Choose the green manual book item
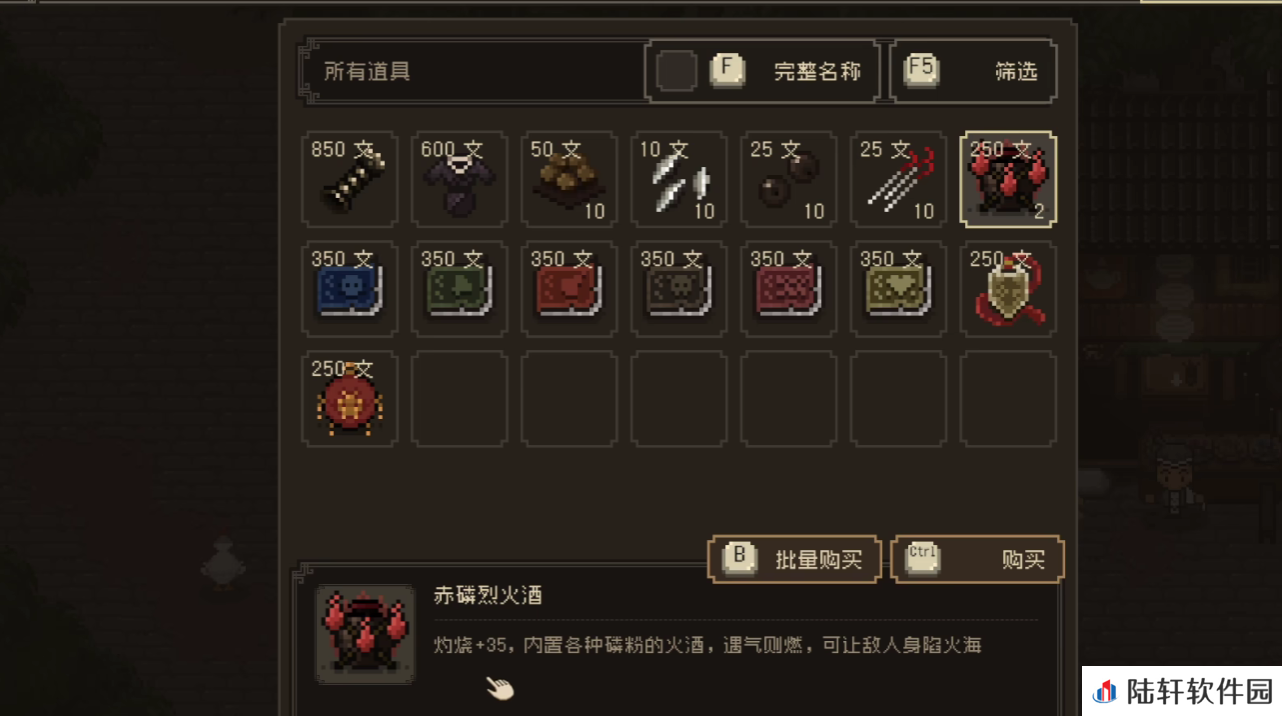 coord(460,289)
